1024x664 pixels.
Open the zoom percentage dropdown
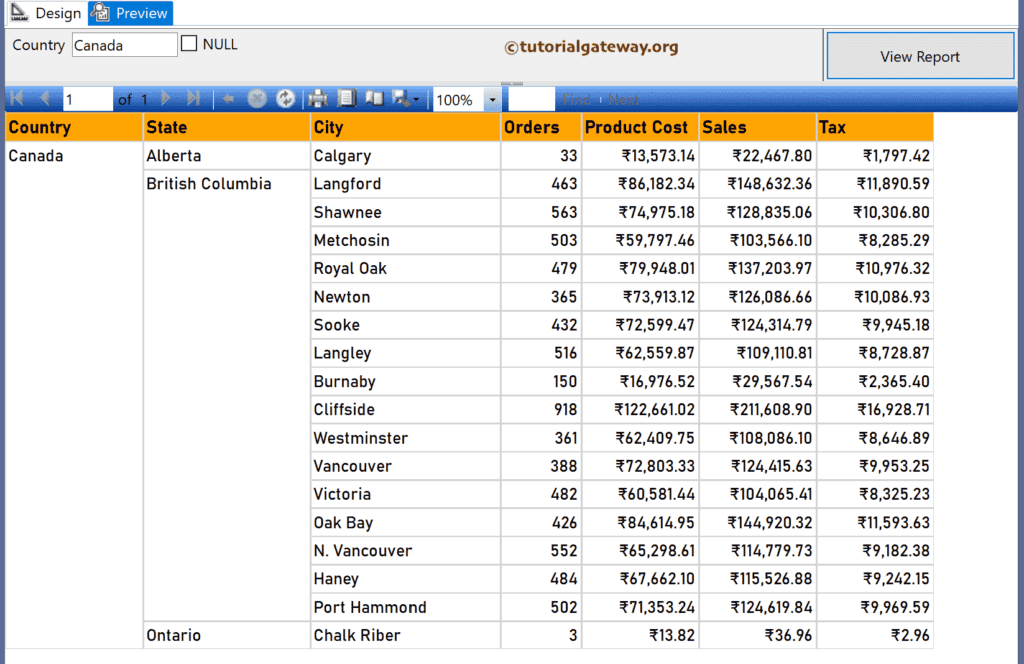point(491,98)
